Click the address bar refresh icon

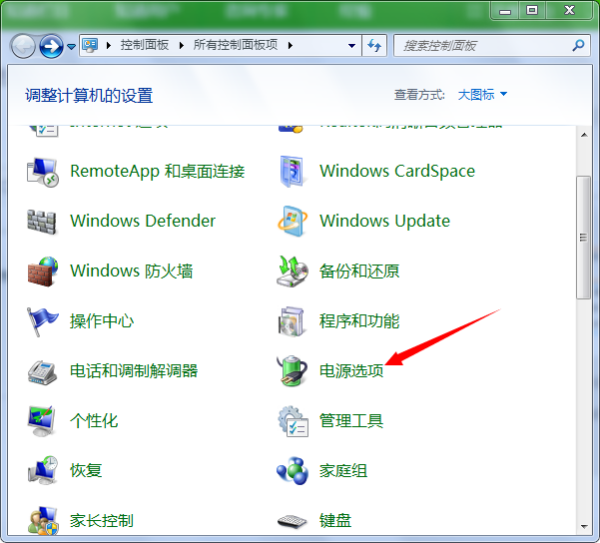tap(374, 46)
